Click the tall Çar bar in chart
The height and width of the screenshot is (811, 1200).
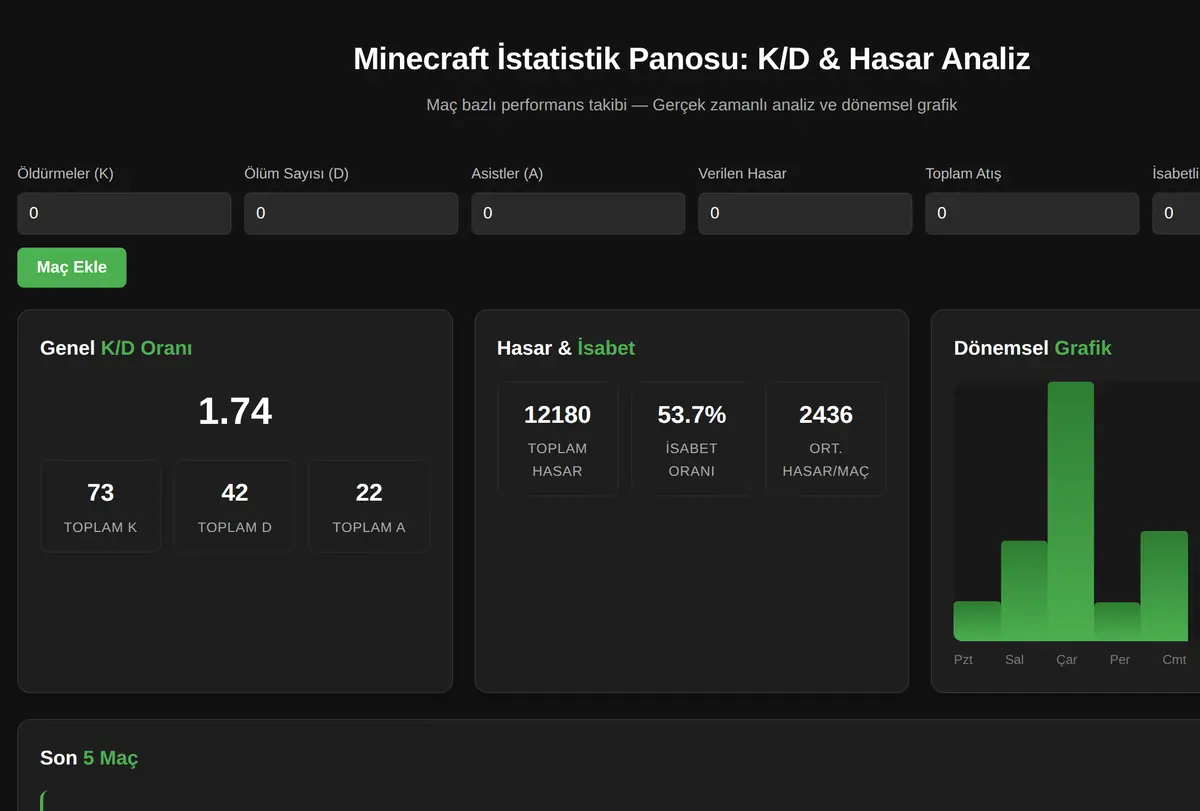[1071, 511]
